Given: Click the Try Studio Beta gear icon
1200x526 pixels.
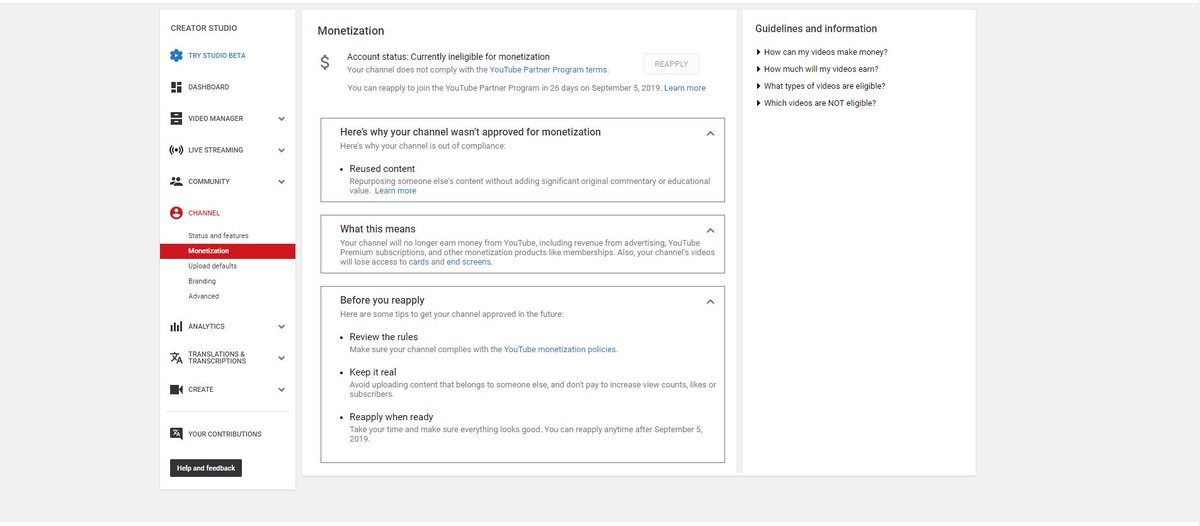Looking at the screenshot, I should [x=176, y=56].
